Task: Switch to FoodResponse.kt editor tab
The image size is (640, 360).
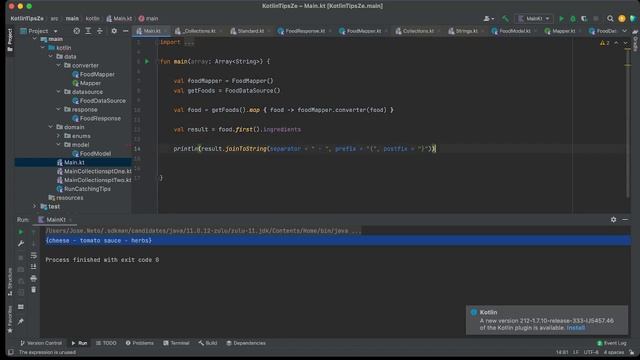Action: pyautogui.click(x=305, y=31)
